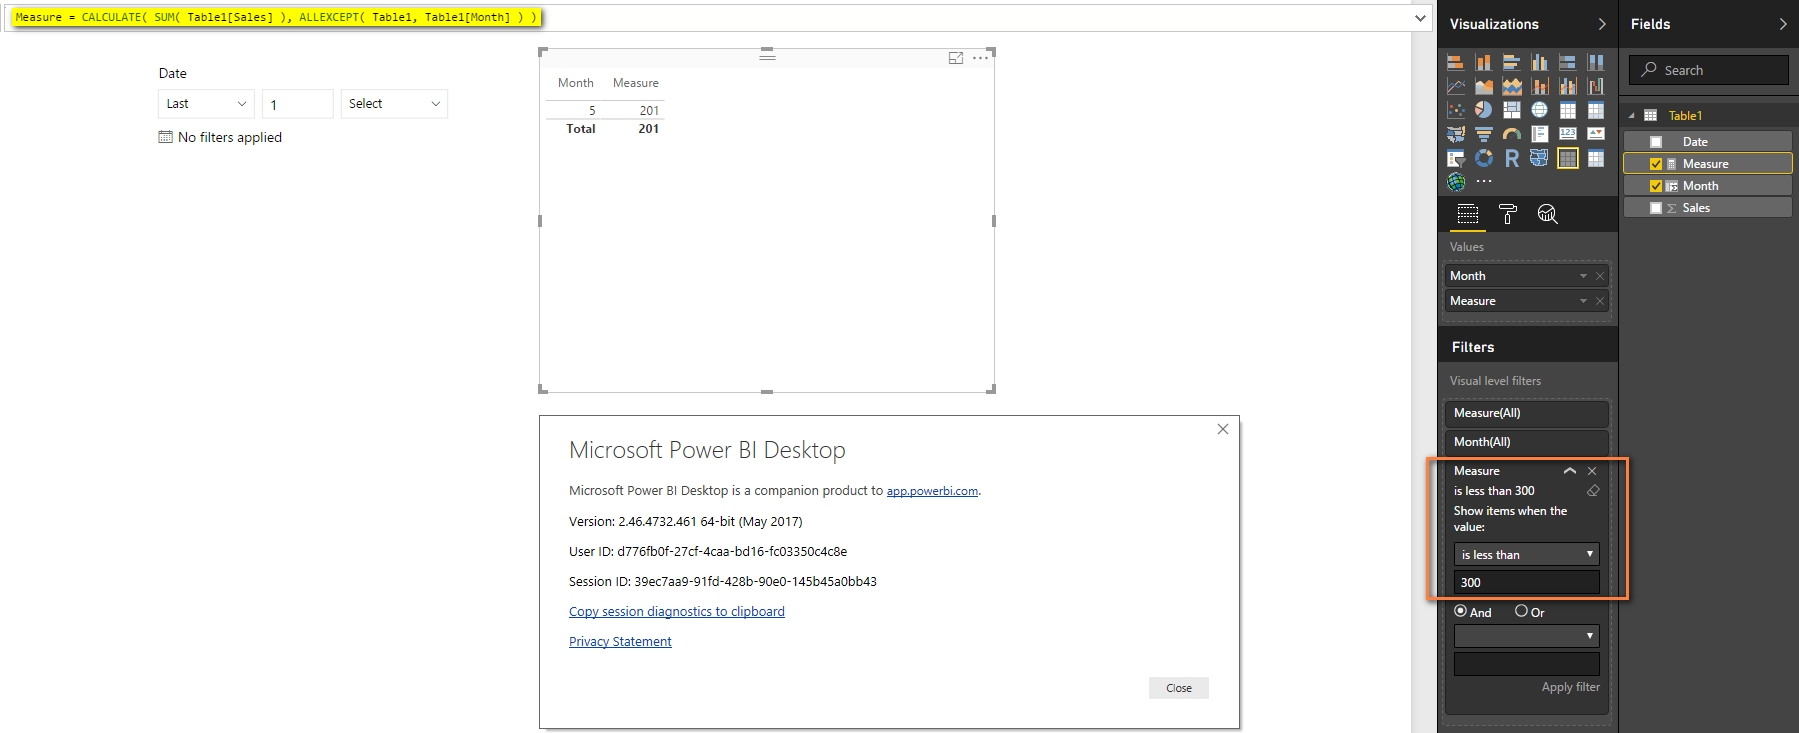1799x733 pixels.
Task: Collapse the Table1 tree node
Action: (x=1632, y=116)
